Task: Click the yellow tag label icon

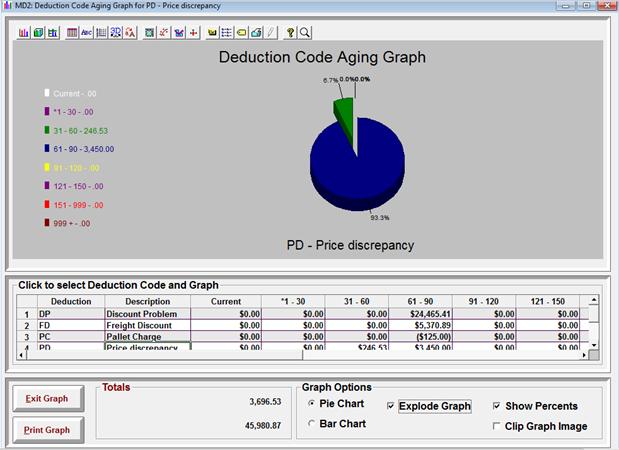Action: [242, 32]
